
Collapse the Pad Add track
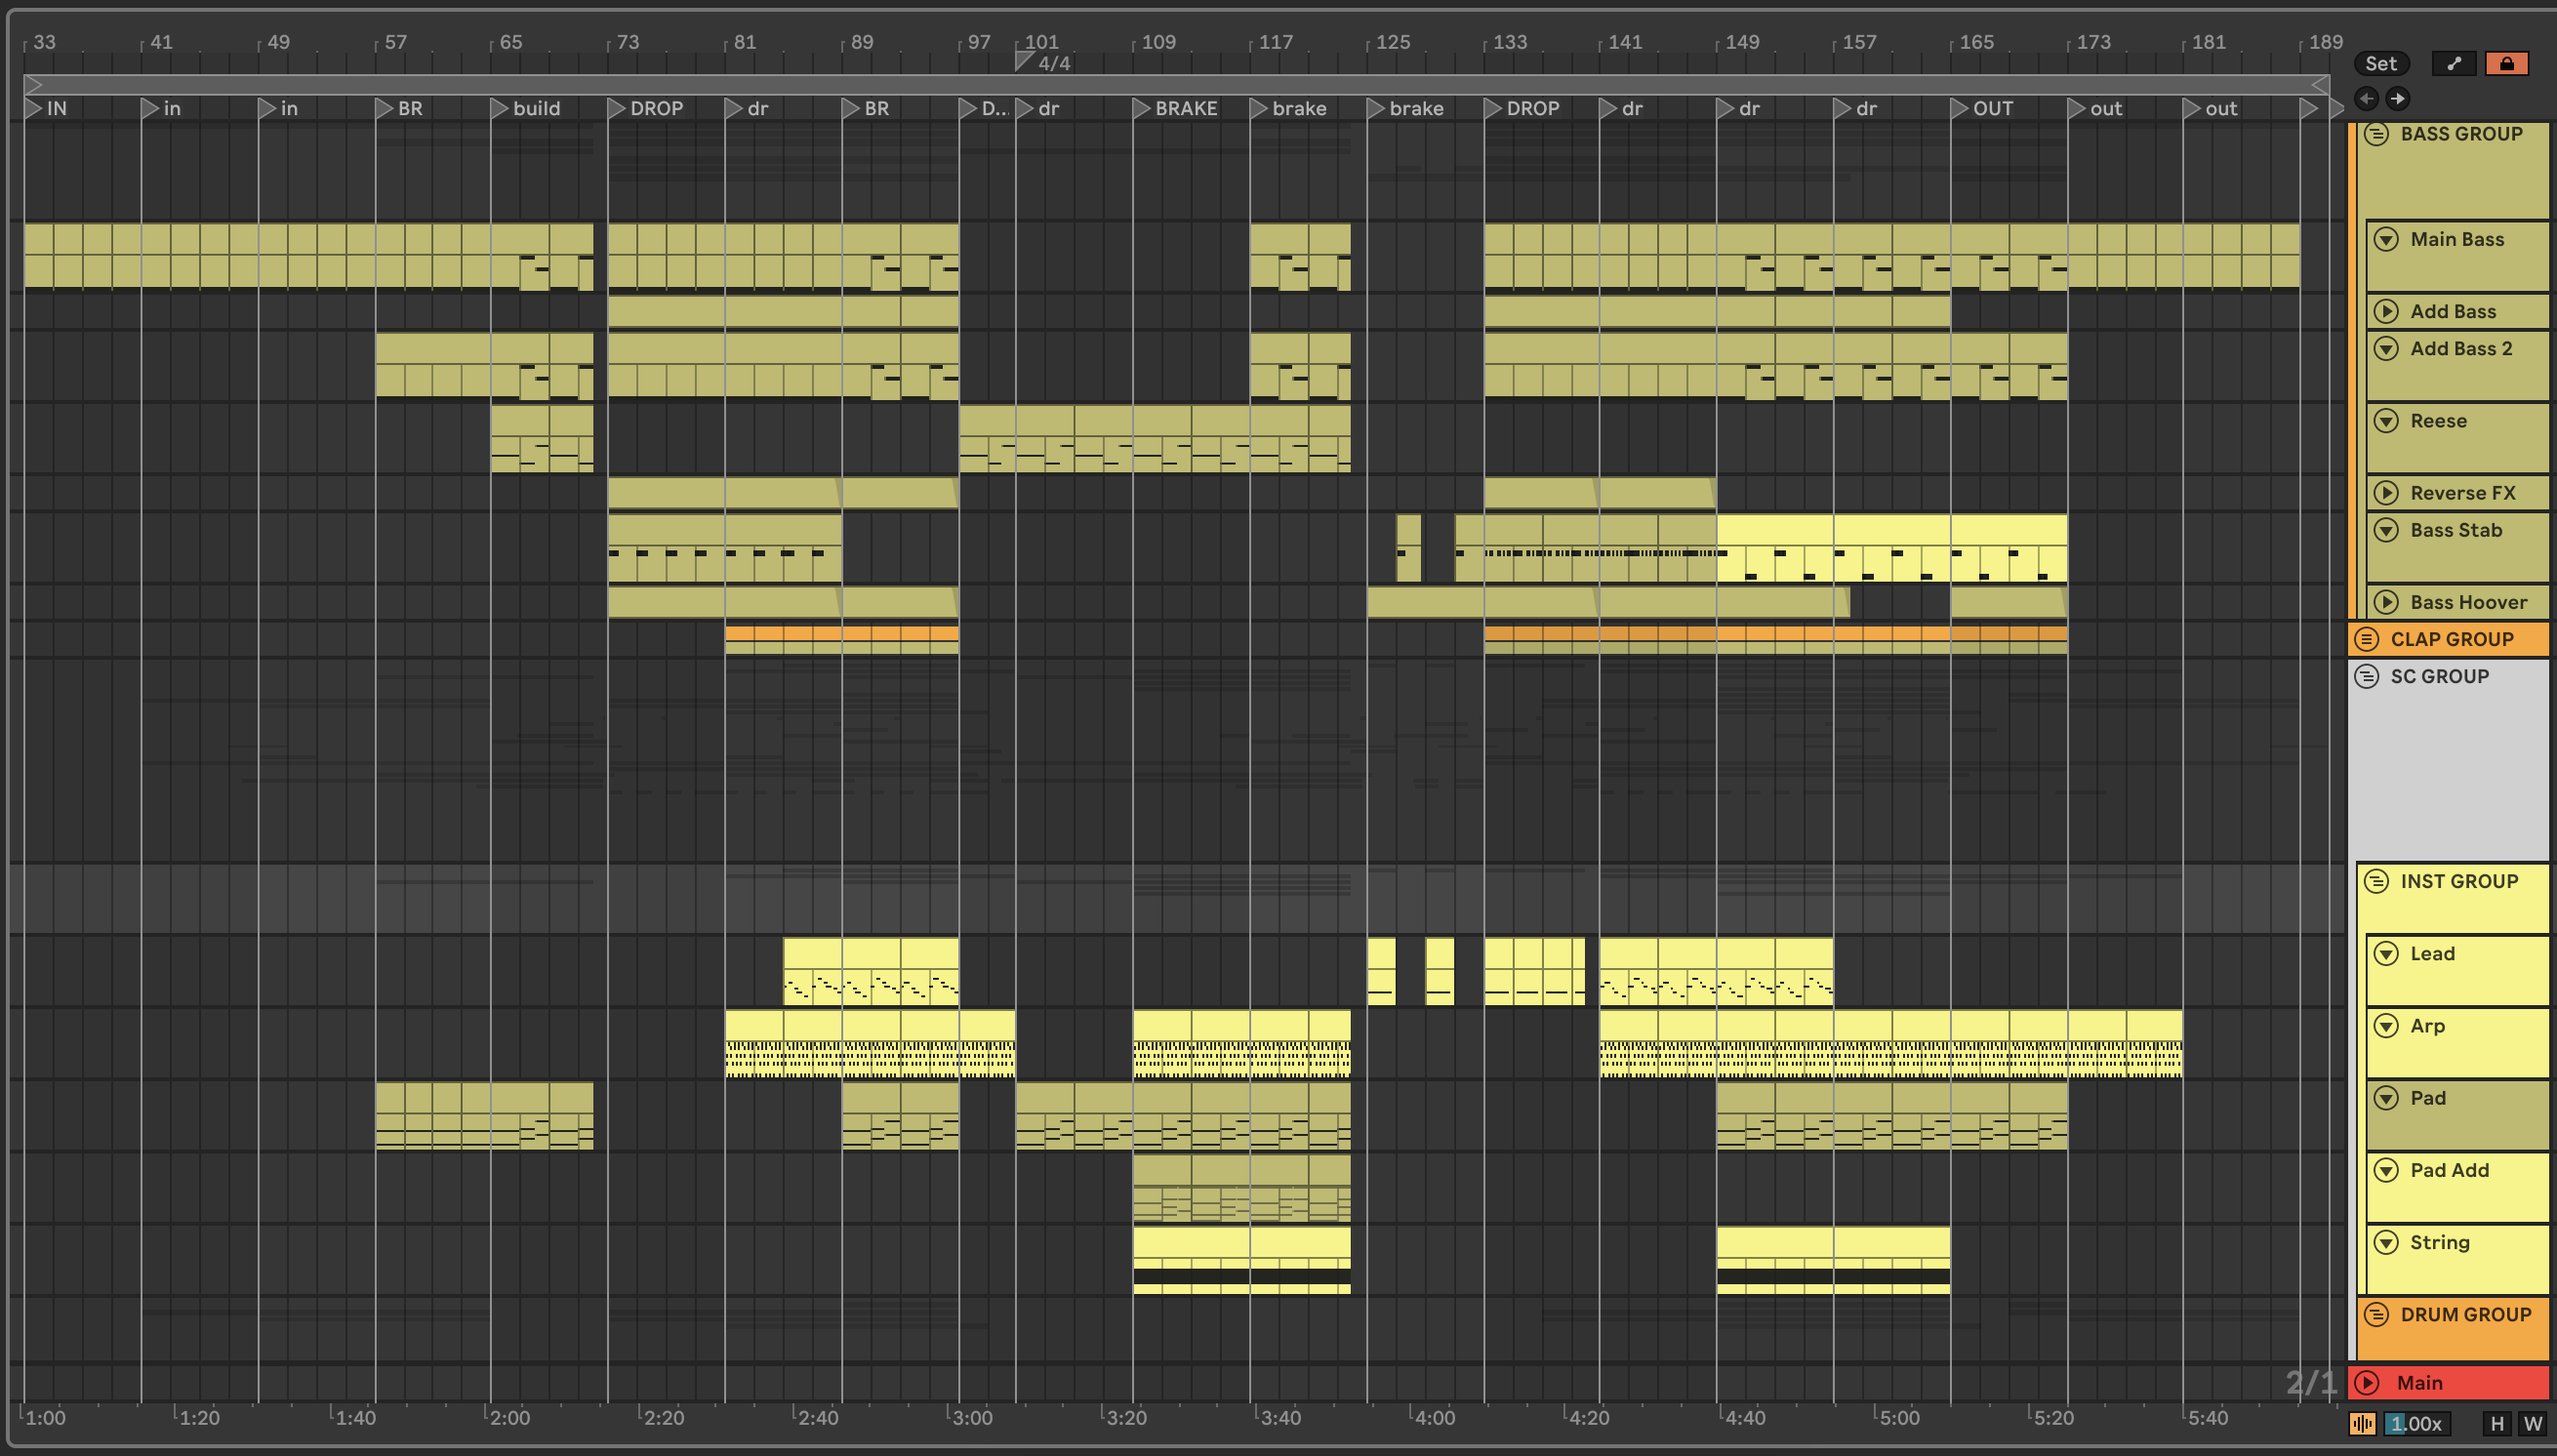2386,1170
